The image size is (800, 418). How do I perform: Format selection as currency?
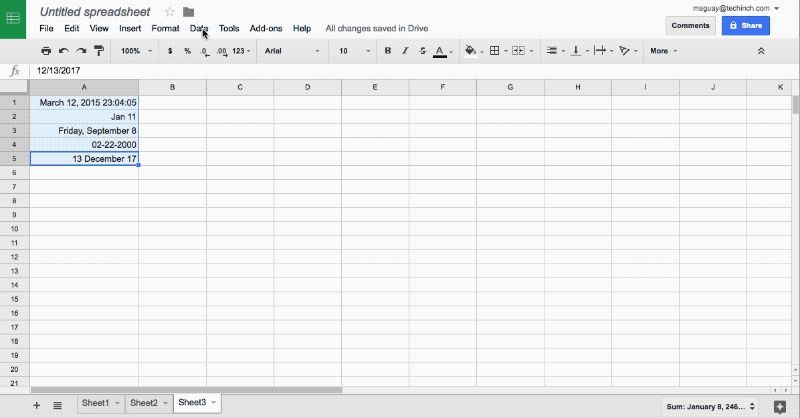pyautogui.click(x=170, y=50)
